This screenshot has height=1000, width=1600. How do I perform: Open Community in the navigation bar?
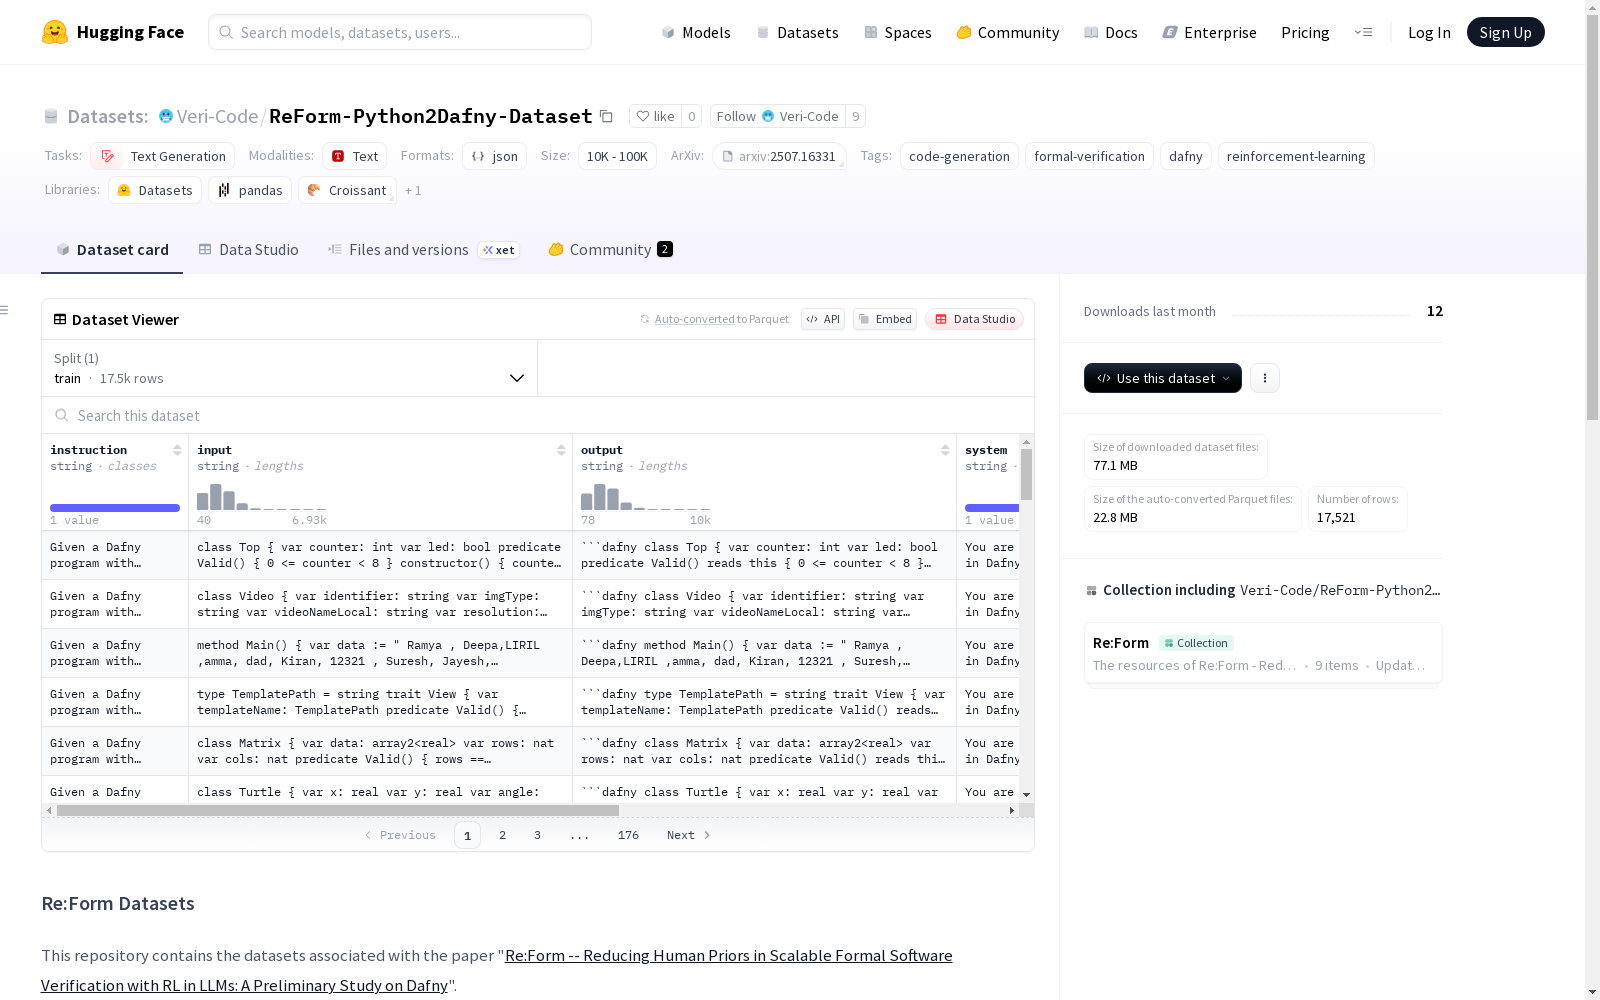[x=1008, y=32]
